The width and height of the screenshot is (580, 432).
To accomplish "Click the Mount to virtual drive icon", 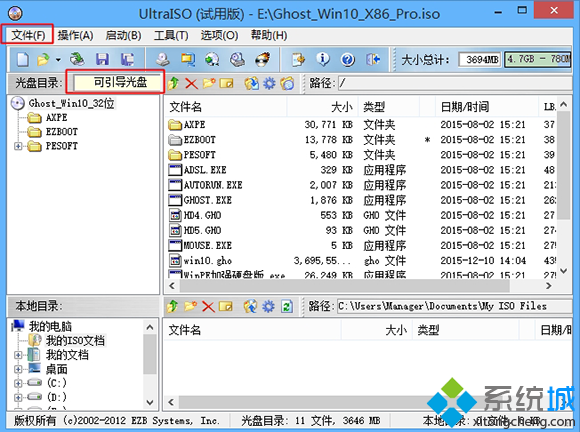I will click(x=212, y=59).
